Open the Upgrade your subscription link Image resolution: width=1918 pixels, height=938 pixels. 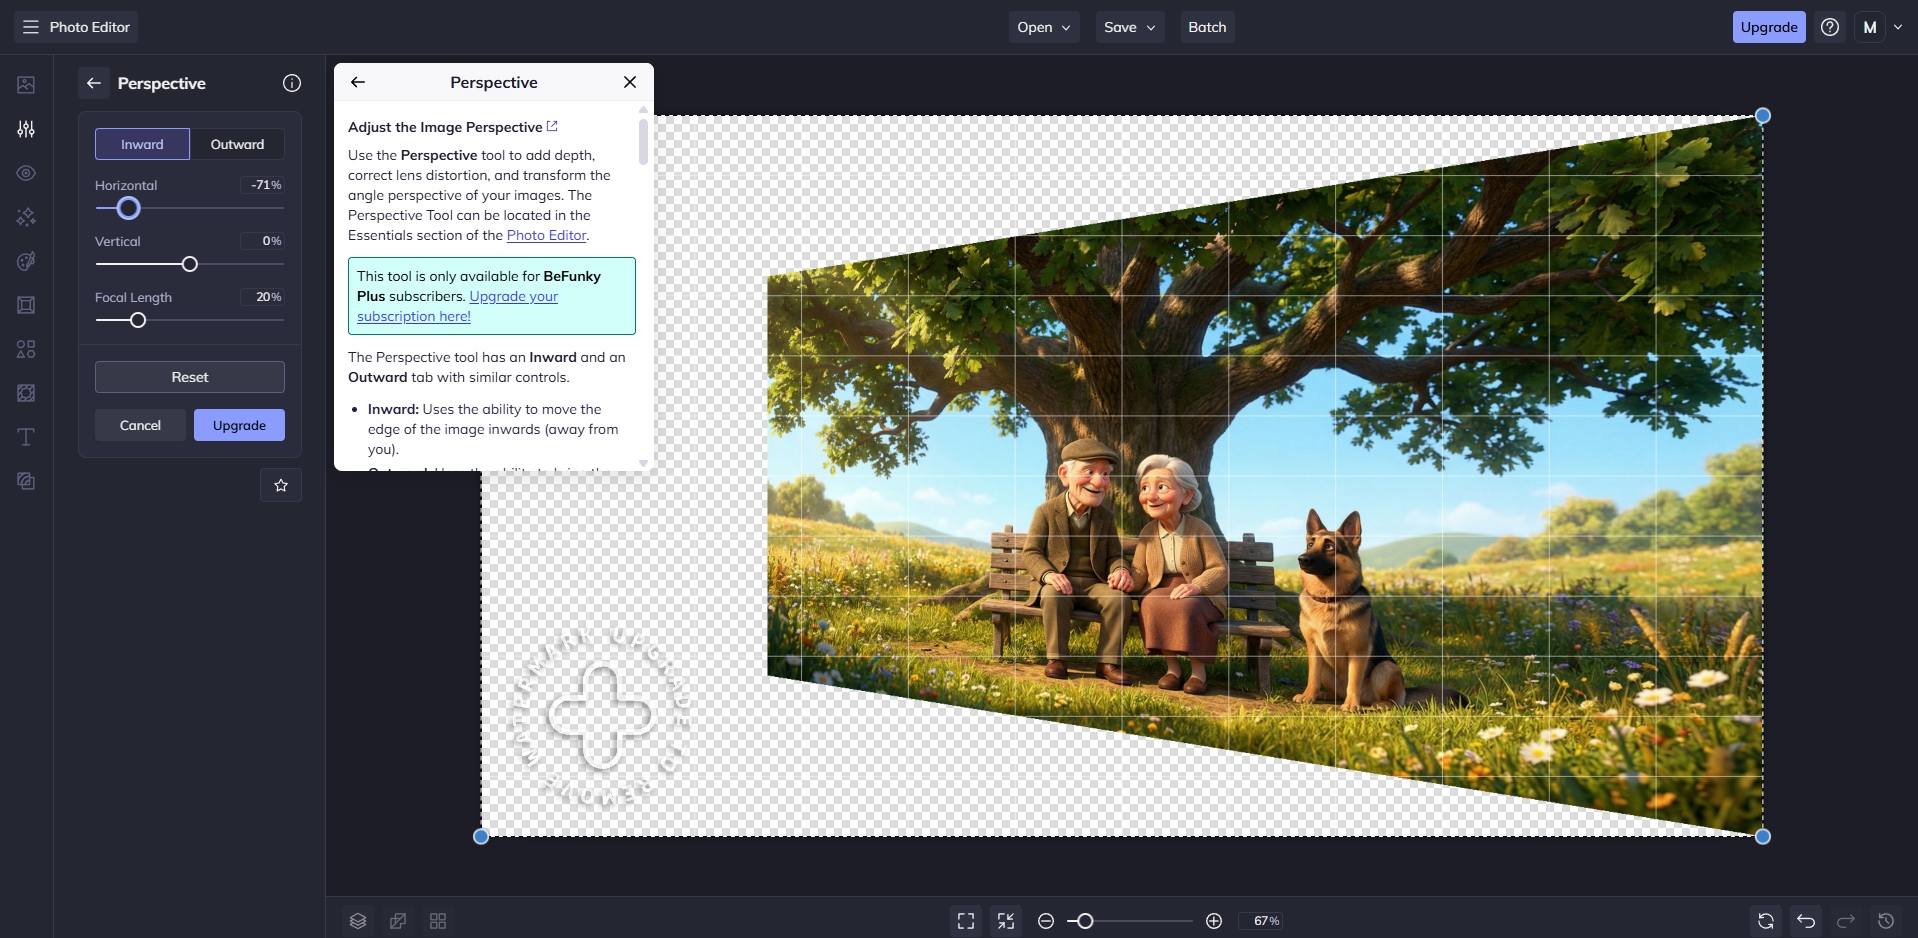tap(513, 297)
